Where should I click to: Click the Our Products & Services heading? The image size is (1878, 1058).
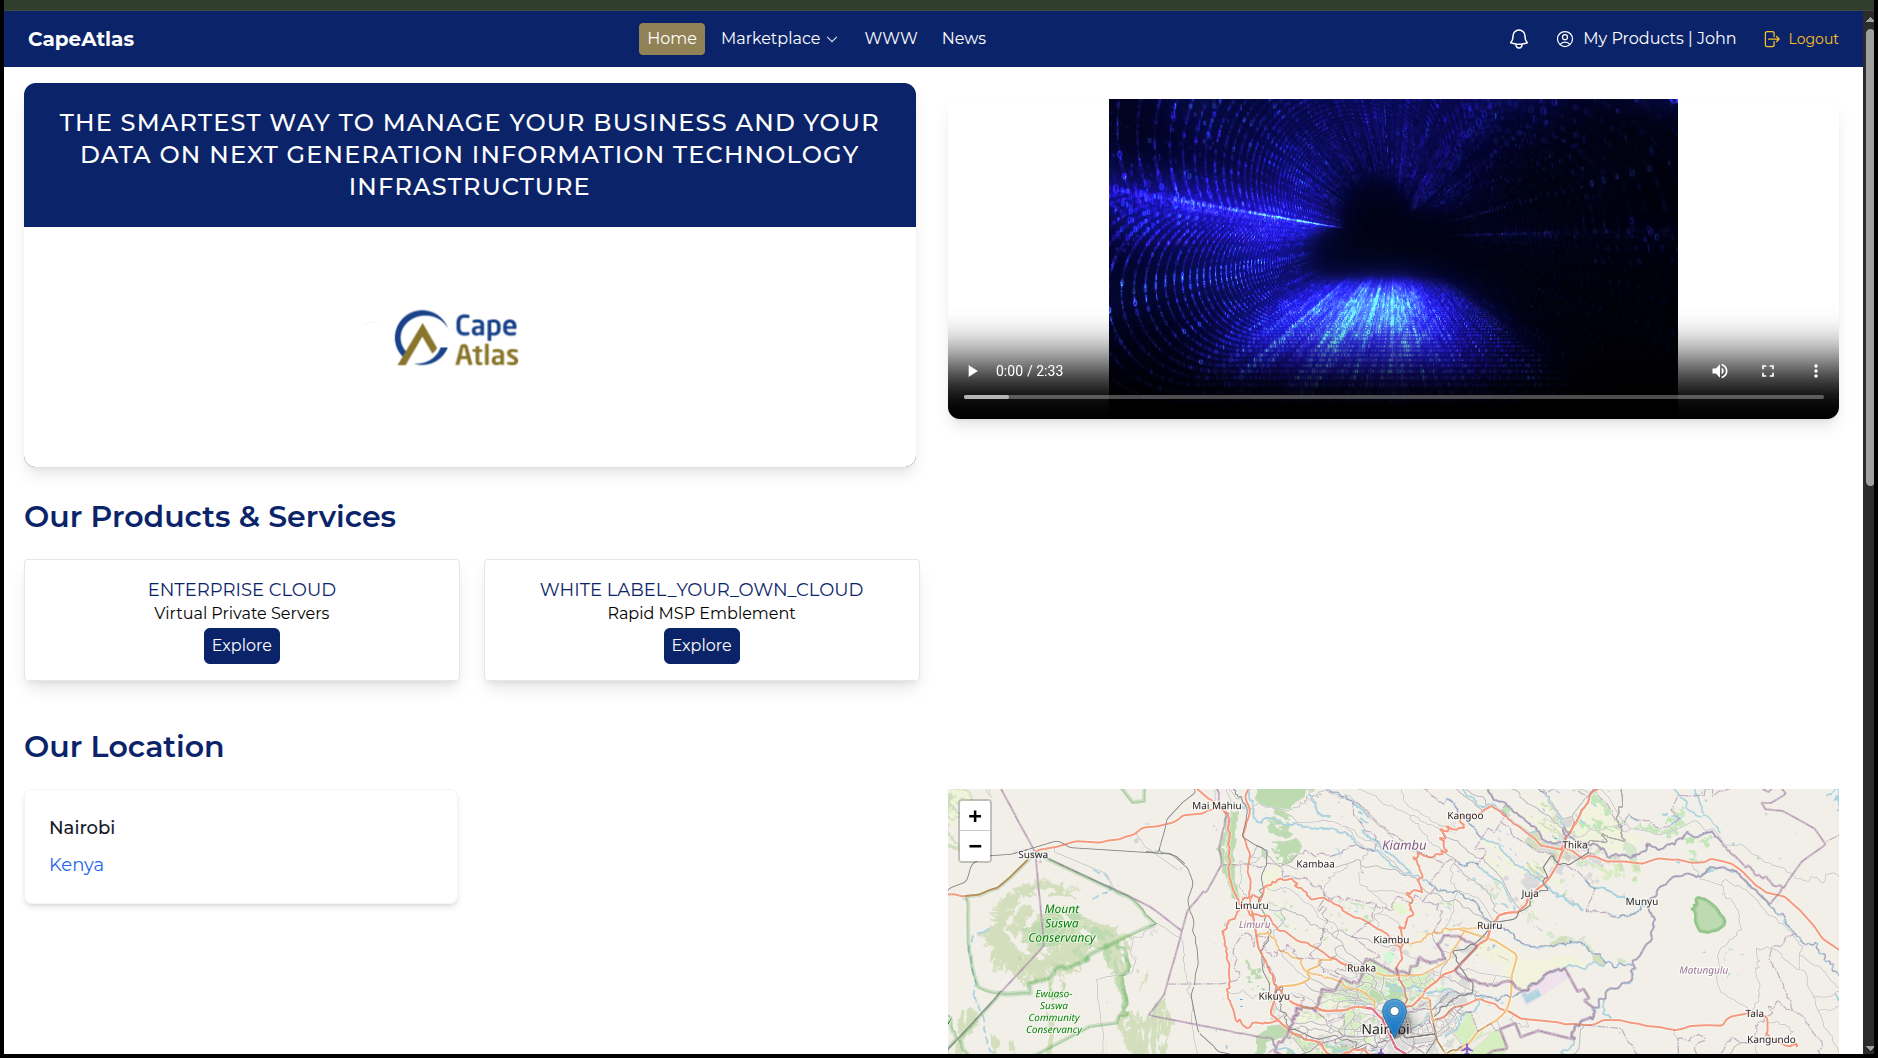coord(210,517)
